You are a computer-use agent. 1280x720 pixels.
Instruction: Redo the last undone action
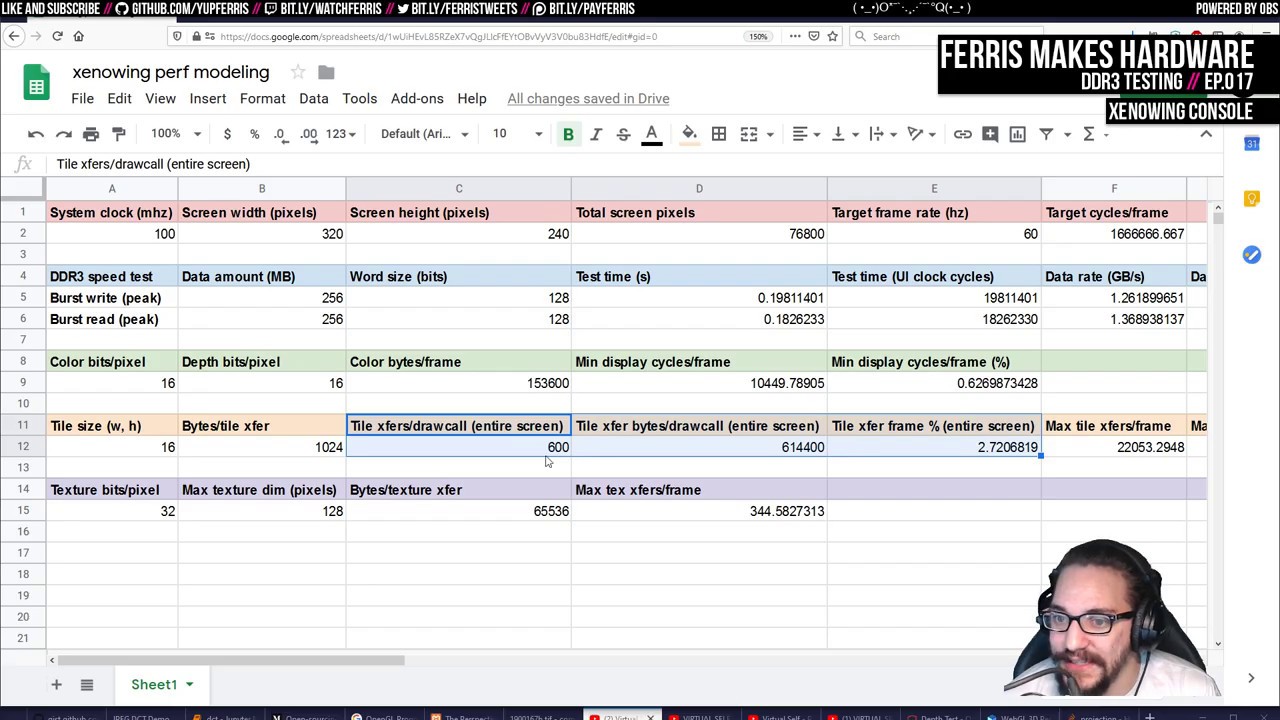tap(64, 134)
